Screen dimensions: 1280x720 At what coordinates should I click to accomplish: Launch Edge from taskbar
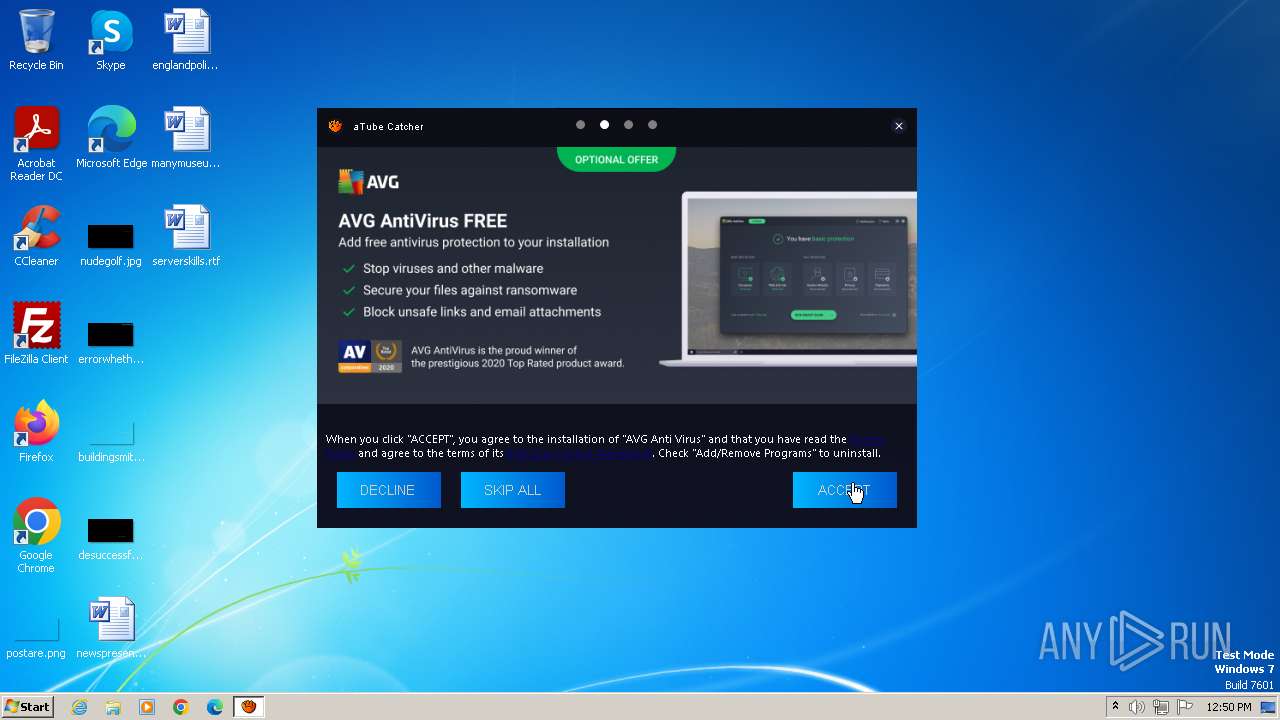[215, 707]
